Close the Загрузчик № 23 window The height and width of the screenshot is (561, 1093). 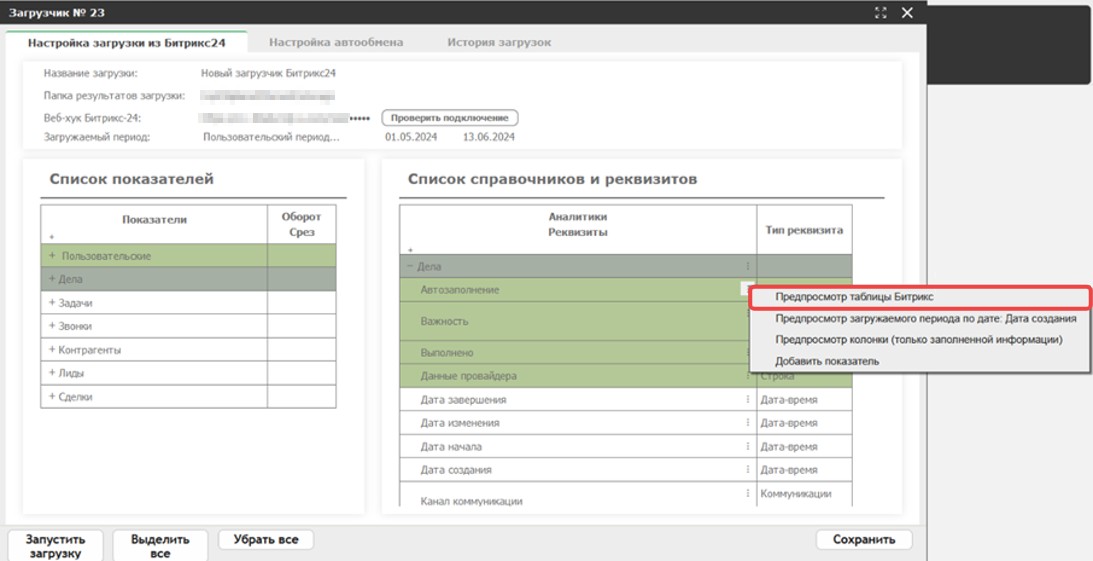pos(907,12)
